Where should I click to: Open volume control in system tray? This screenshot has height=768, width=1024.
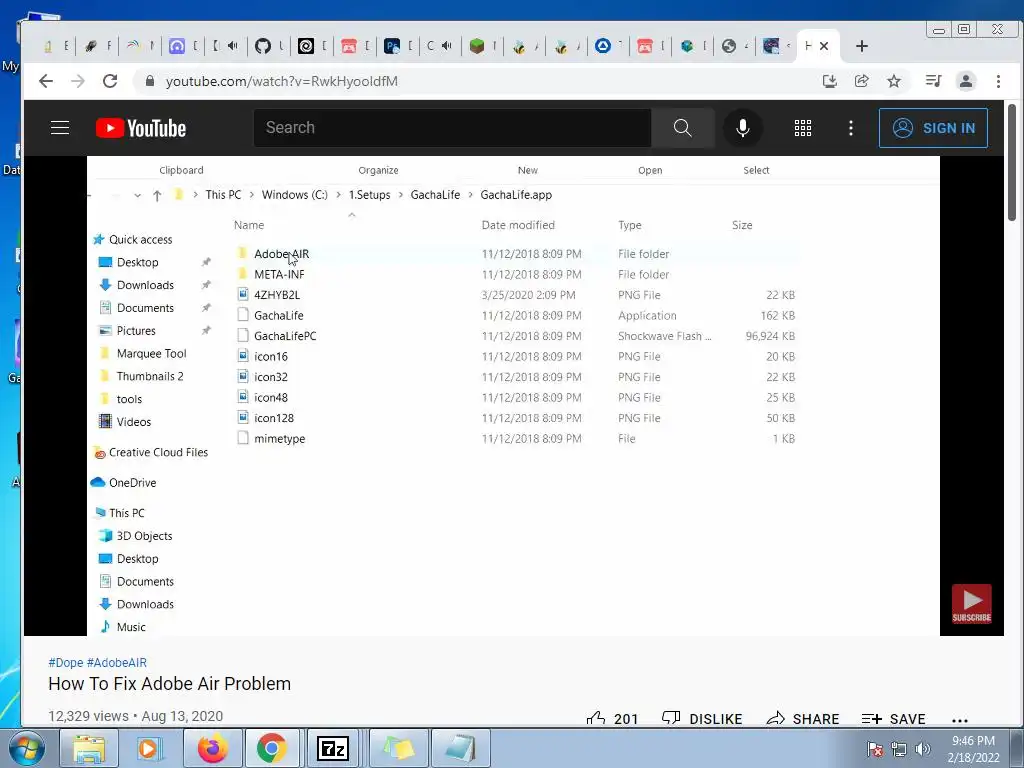923,749
